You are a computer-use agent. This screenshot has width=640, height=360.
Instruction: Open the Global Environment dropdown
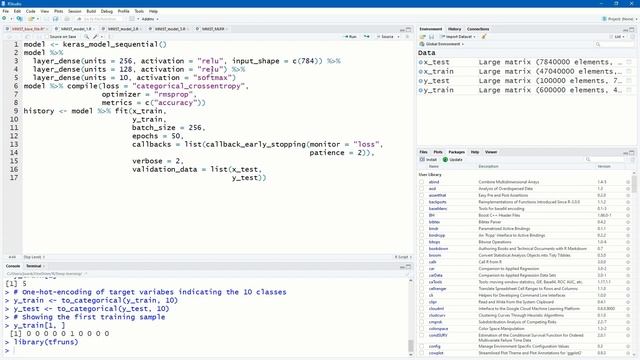click(x=442, y=44)
